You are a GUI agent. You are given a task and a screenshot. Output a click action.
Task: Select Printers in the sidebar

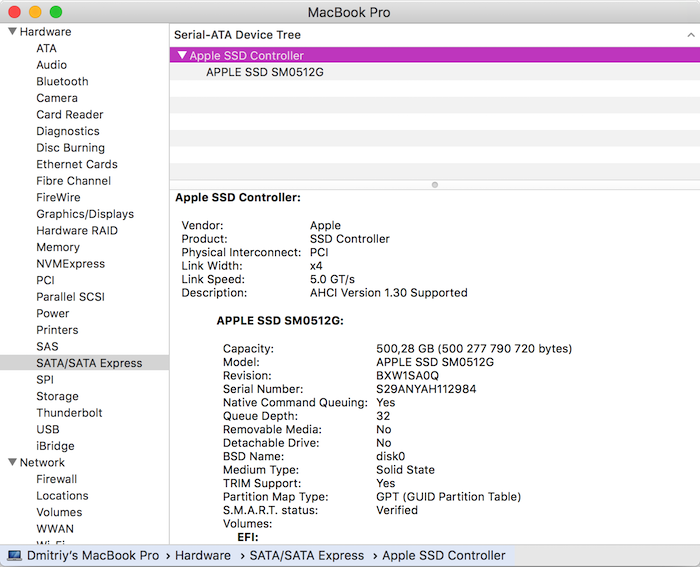[57, 329]
